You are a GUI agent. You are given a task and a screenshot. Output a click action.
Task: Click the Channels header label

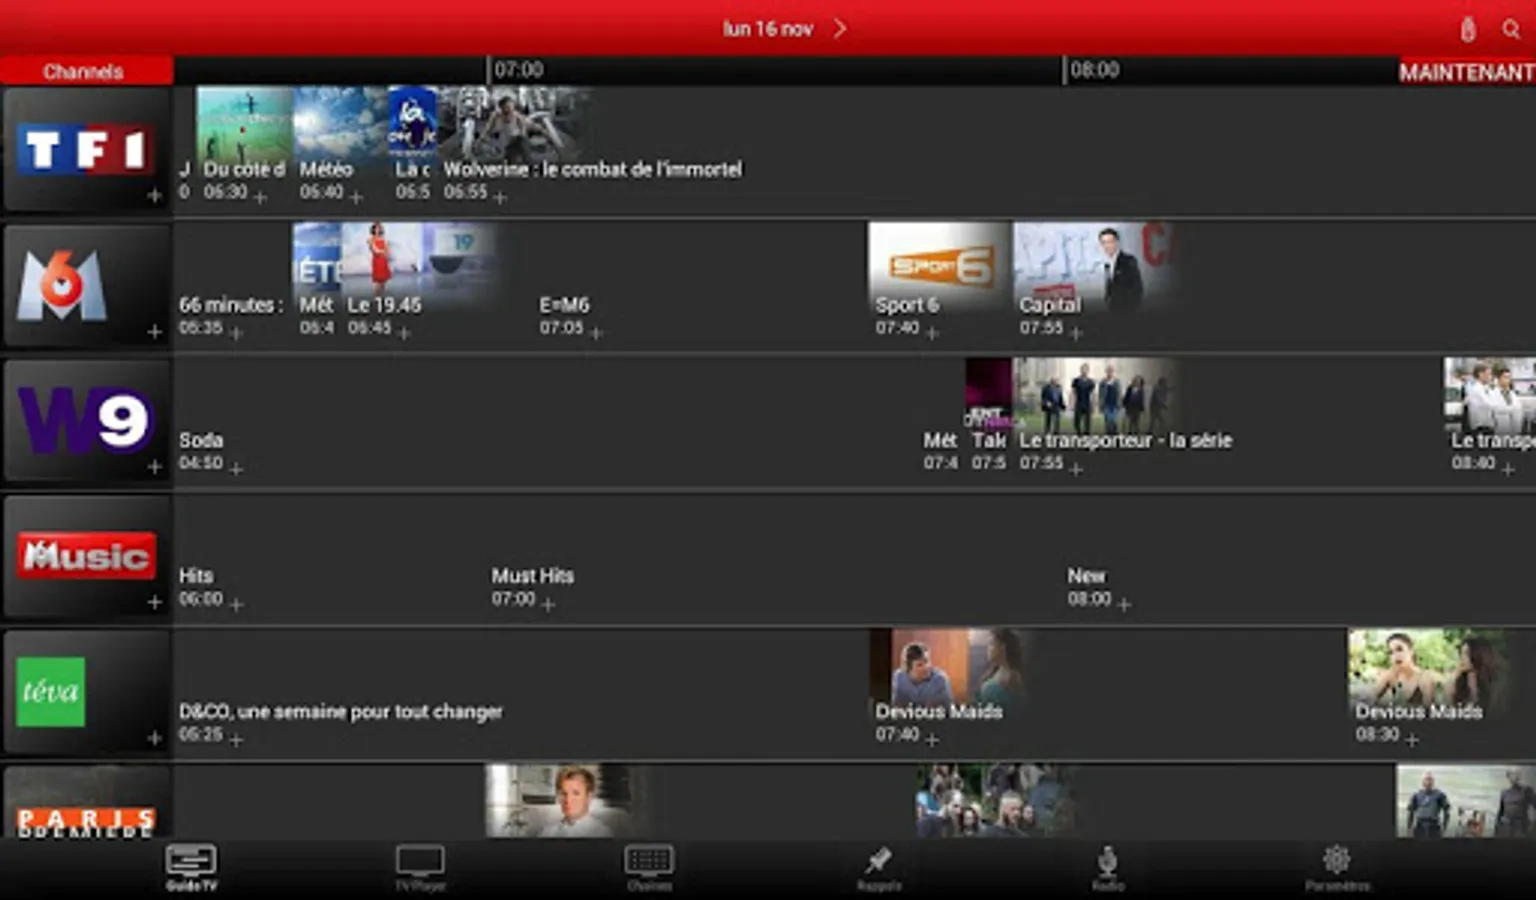point(84,72)
